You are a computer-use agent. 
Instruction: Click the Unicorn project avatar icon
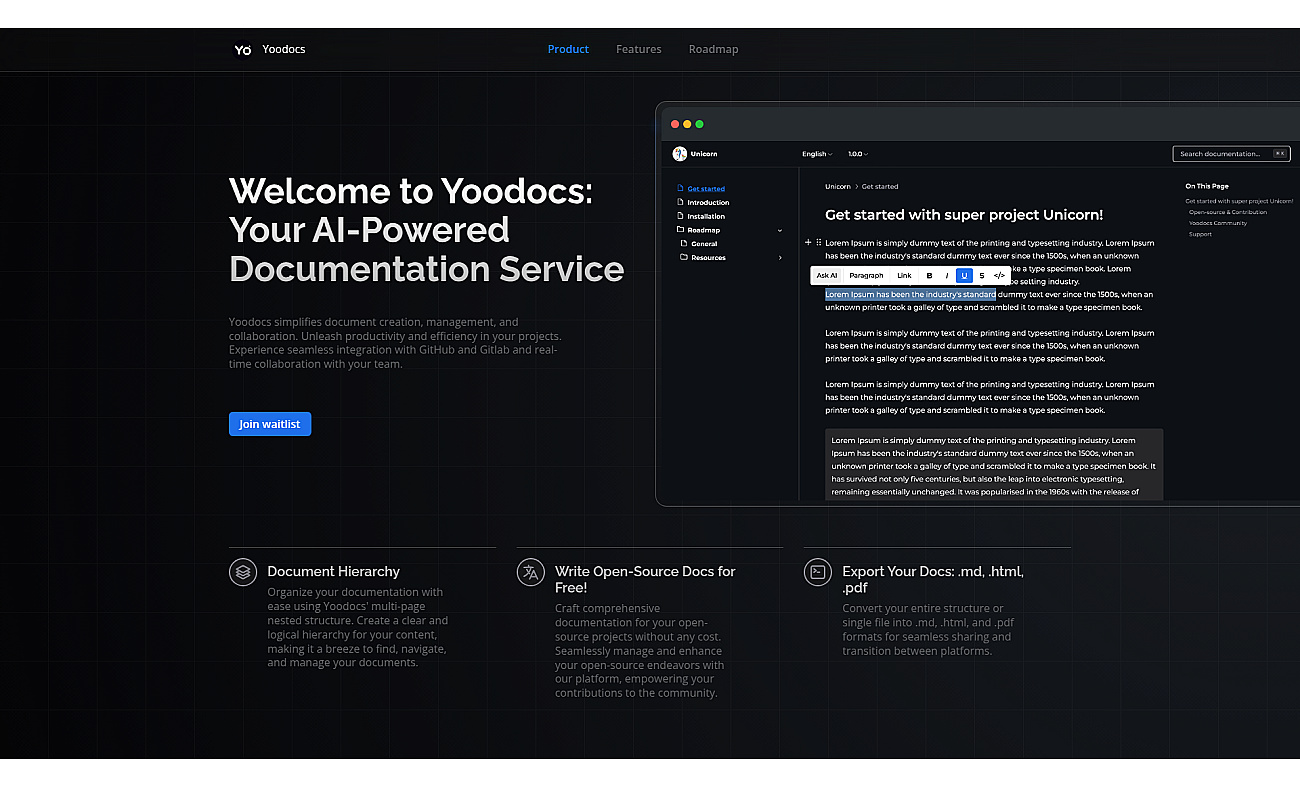(x=680, y=154)
